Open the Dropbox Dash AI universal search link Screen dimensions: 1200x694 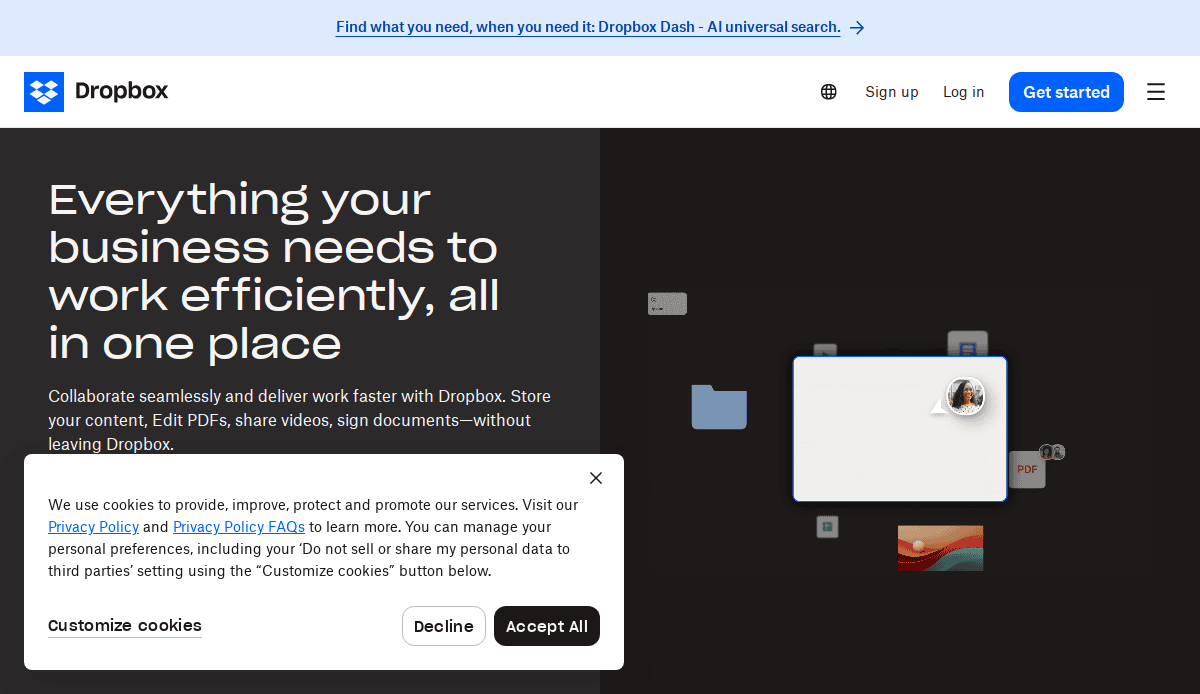pos(588,28)
